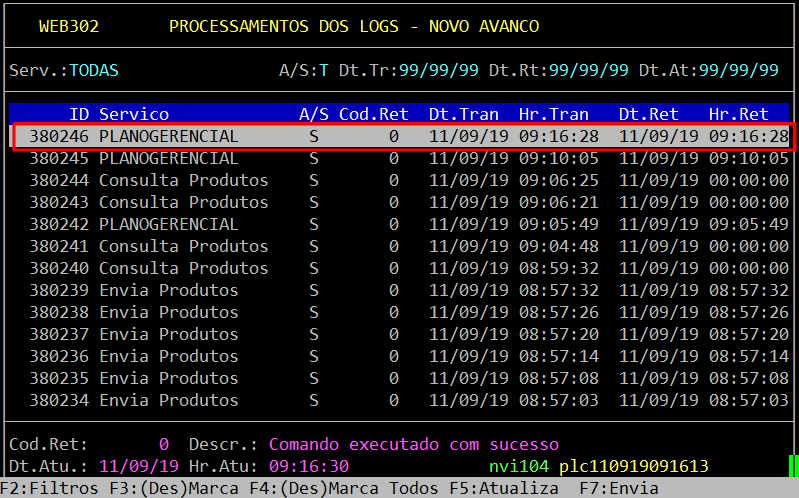Viewport: 799px width, 498px height.
Task: Click the Dt.Tr date filter field
Action: click(438, 71)
